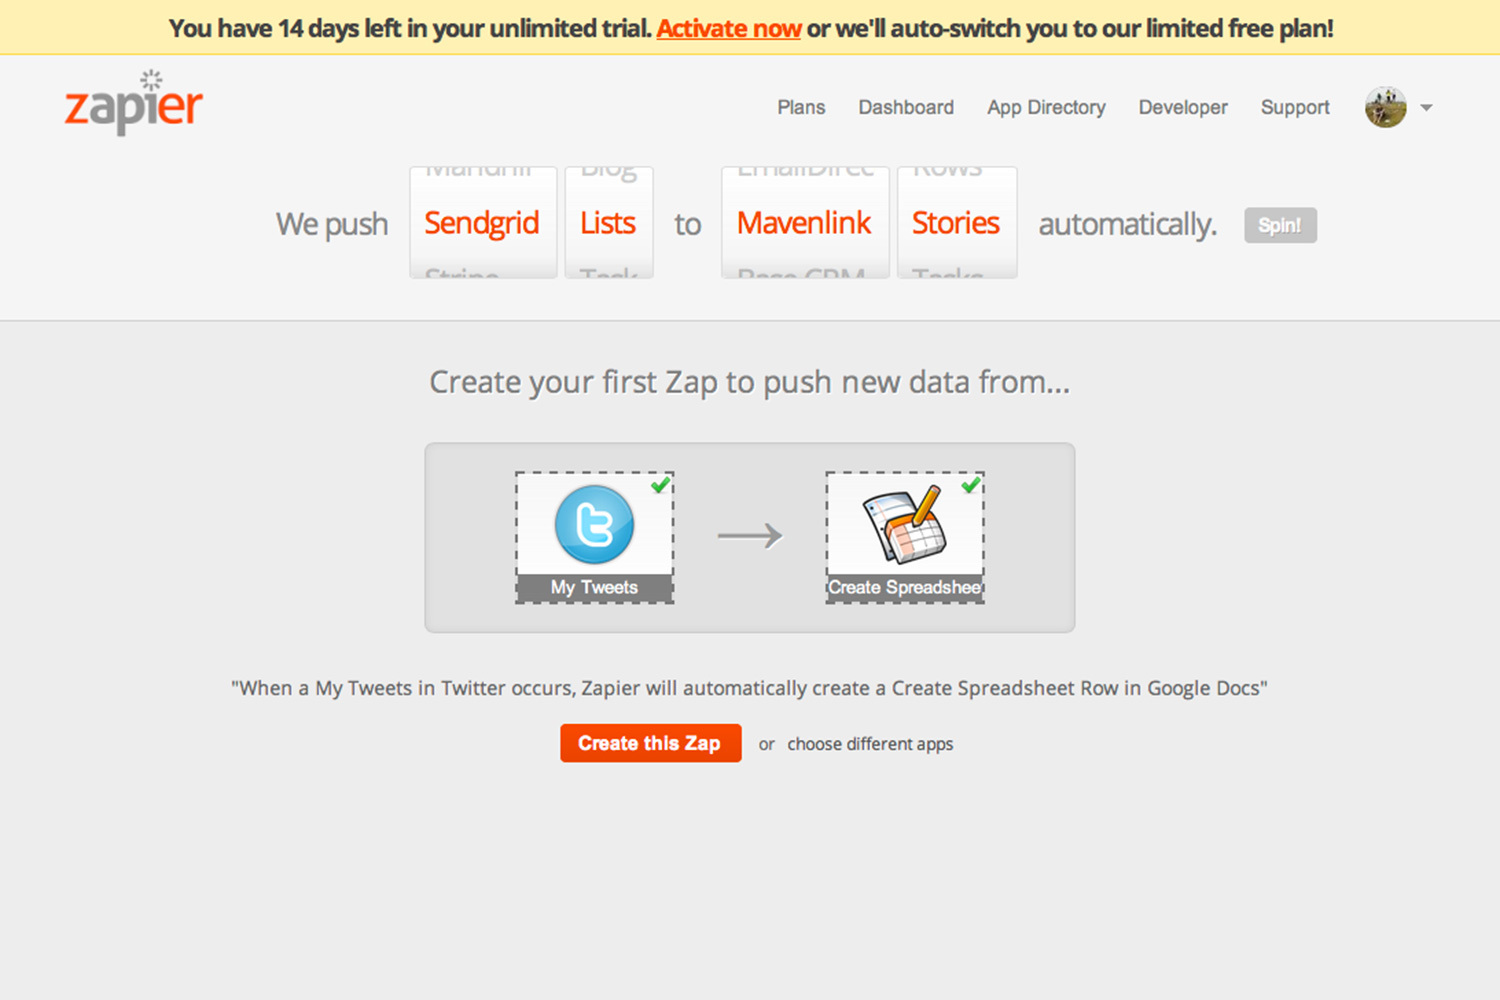
Task: Follow the Activate now link
Action: coord(729,29)
